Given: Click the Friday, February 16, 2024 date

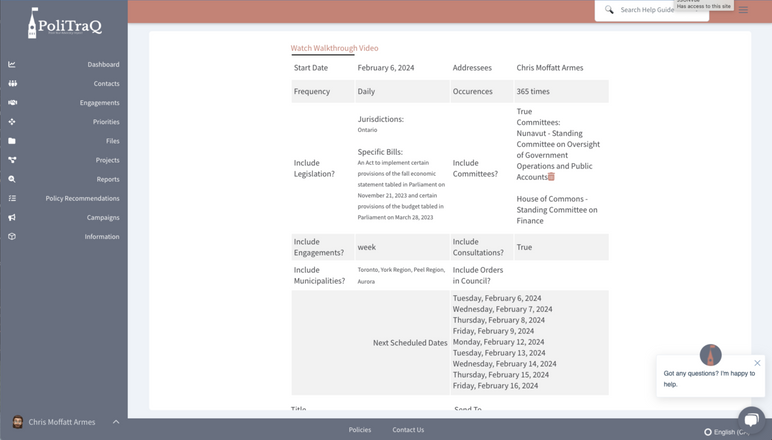Looking at the screenshot, I should click(495, 385).
